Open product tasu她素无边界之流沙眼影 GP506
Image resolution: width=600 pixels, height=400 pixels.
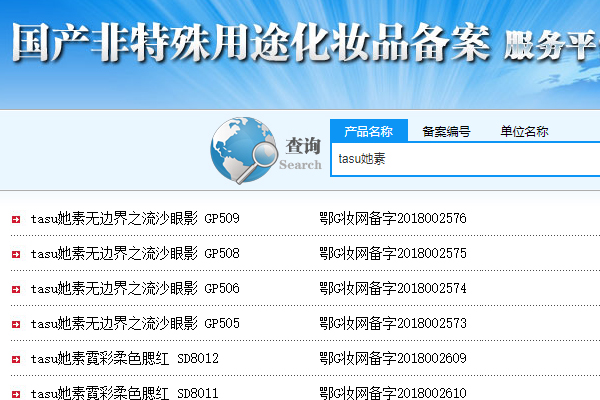point(135,289)
